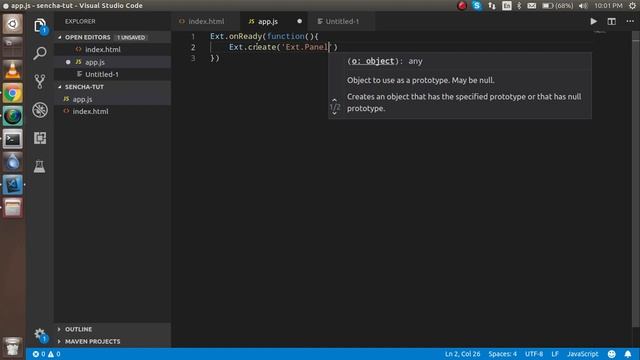Click line number 2 in gutter

pyautogui.click(x=193, y=47)
